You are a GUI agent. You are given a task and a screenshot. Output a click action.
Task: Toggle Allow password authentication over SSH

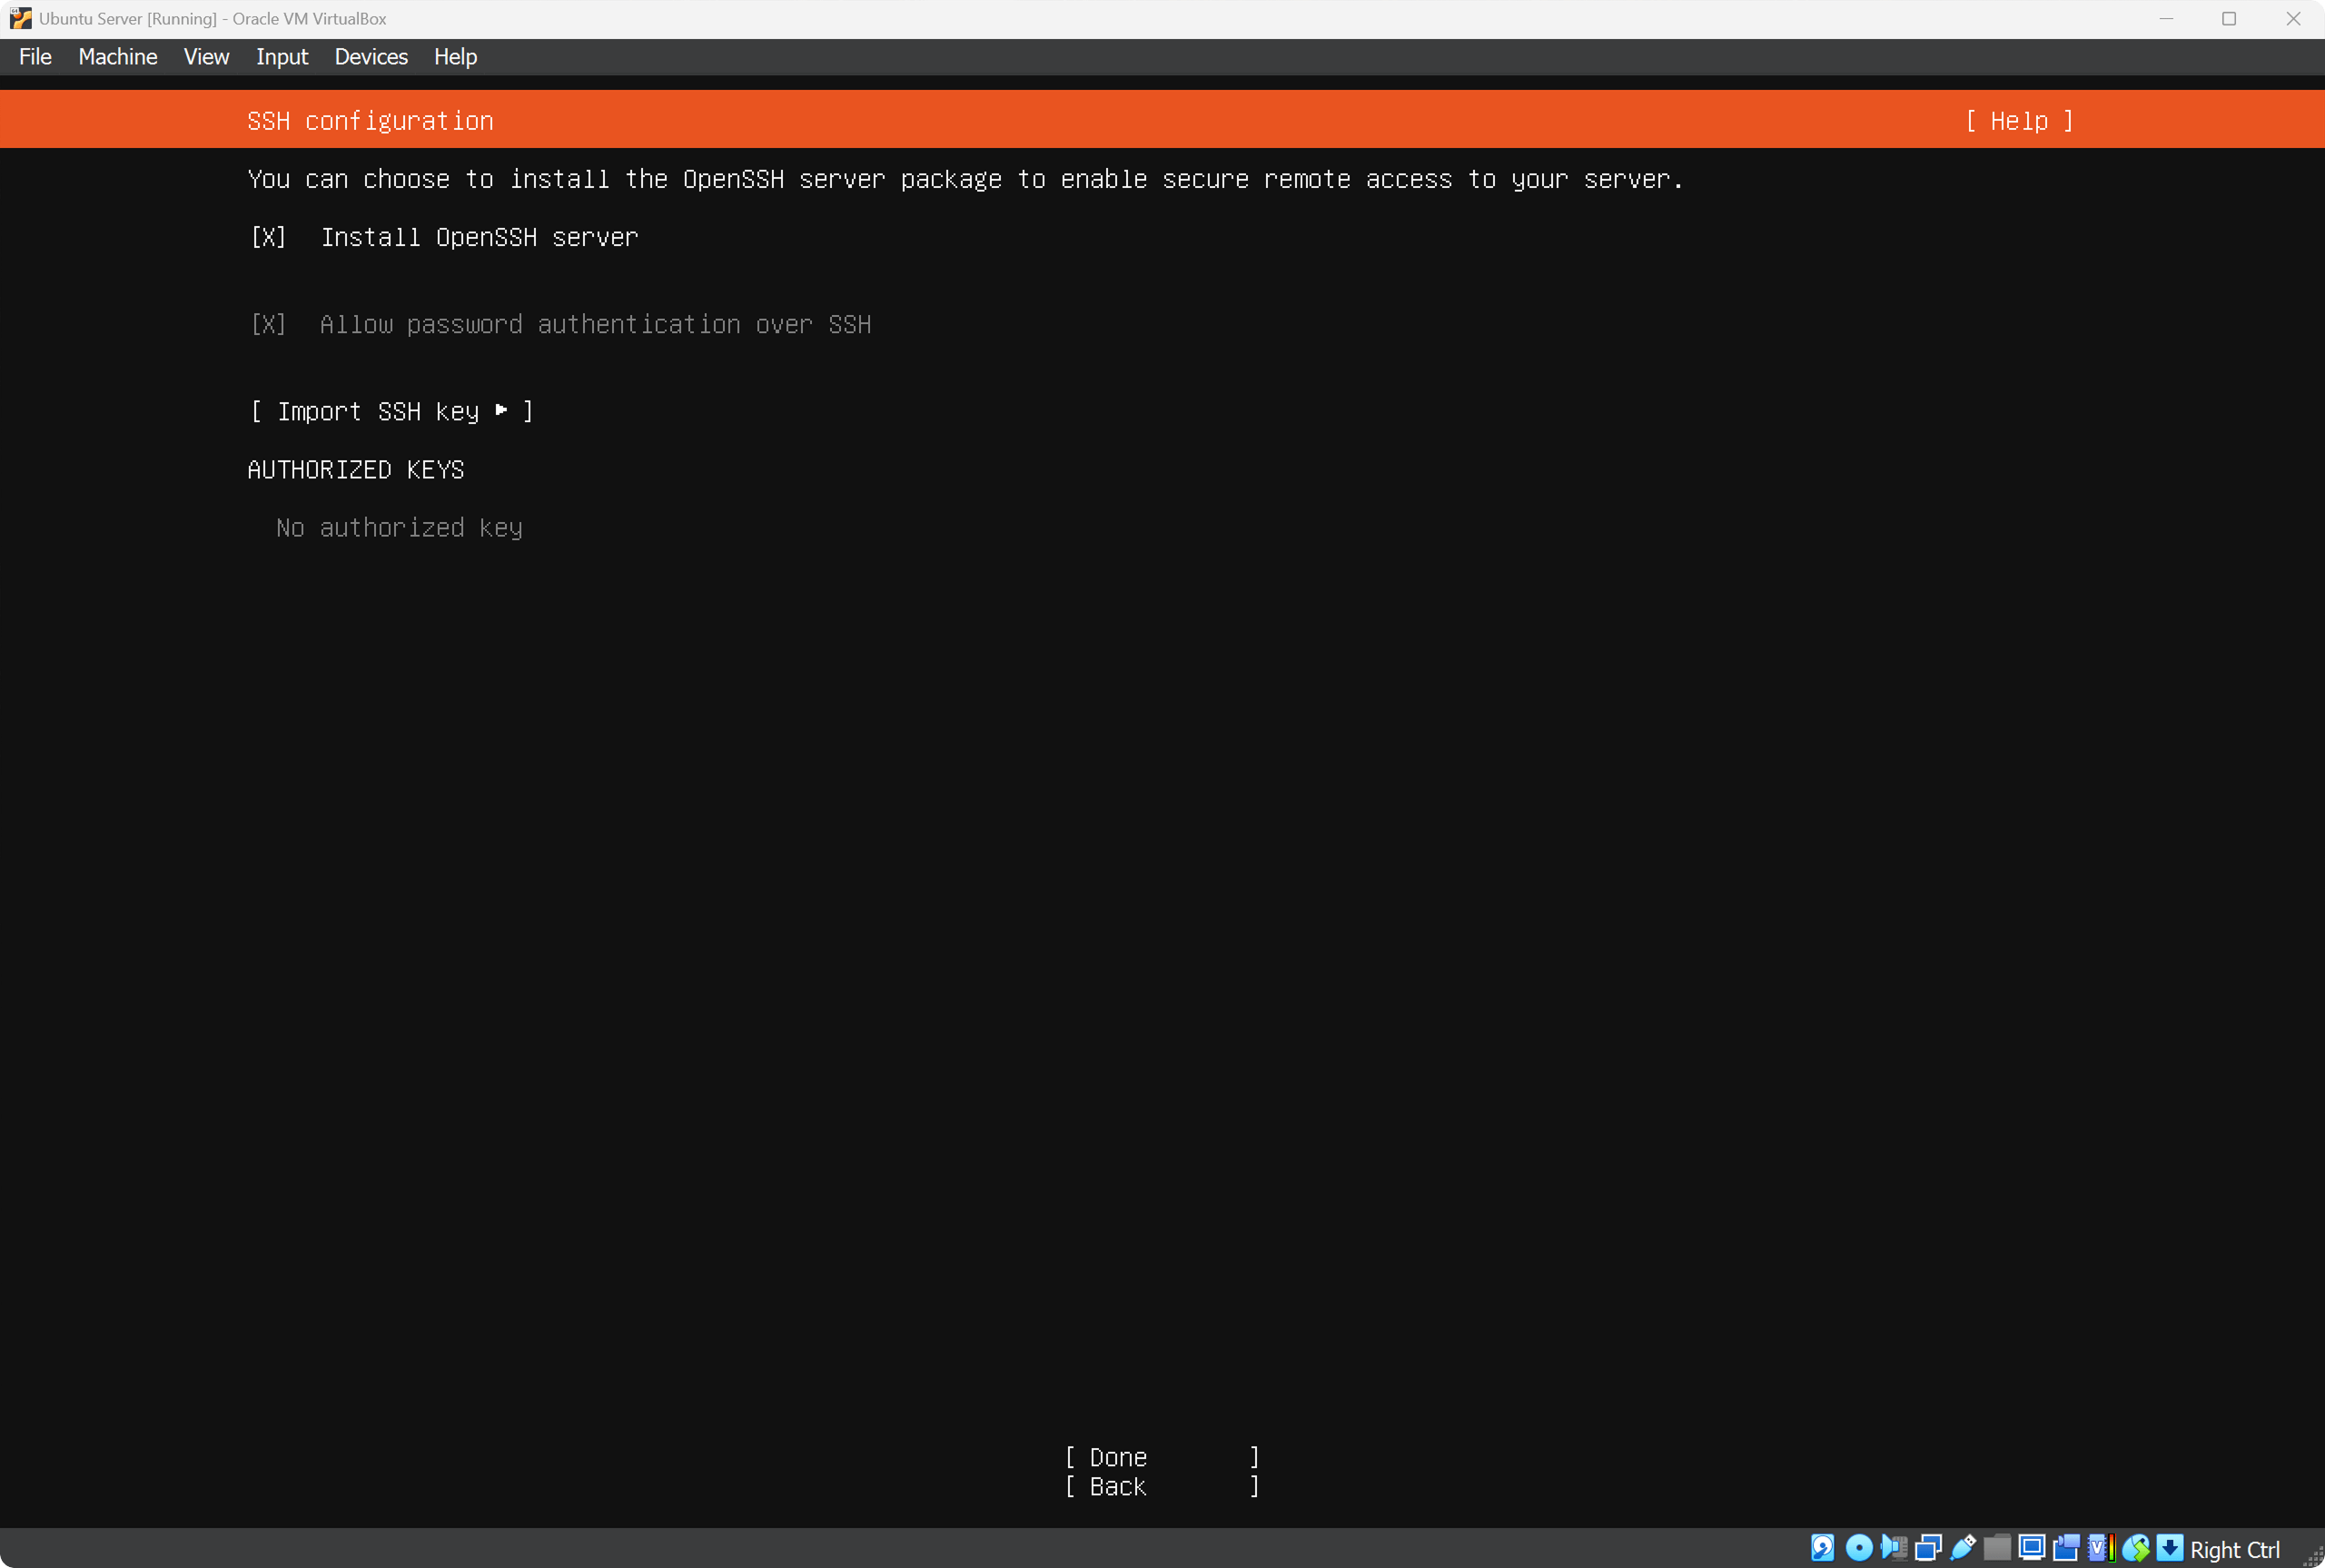268,324
